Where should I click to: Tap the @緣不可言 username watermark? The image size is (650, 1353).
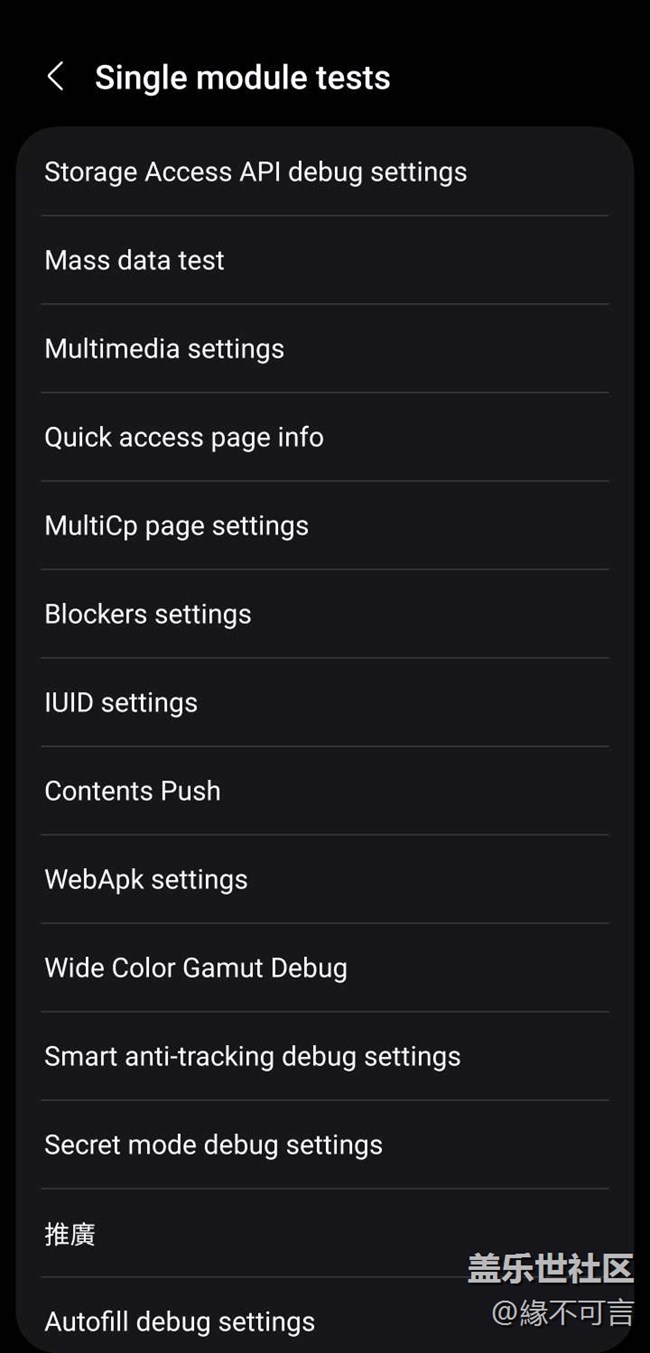point(562,1312)
